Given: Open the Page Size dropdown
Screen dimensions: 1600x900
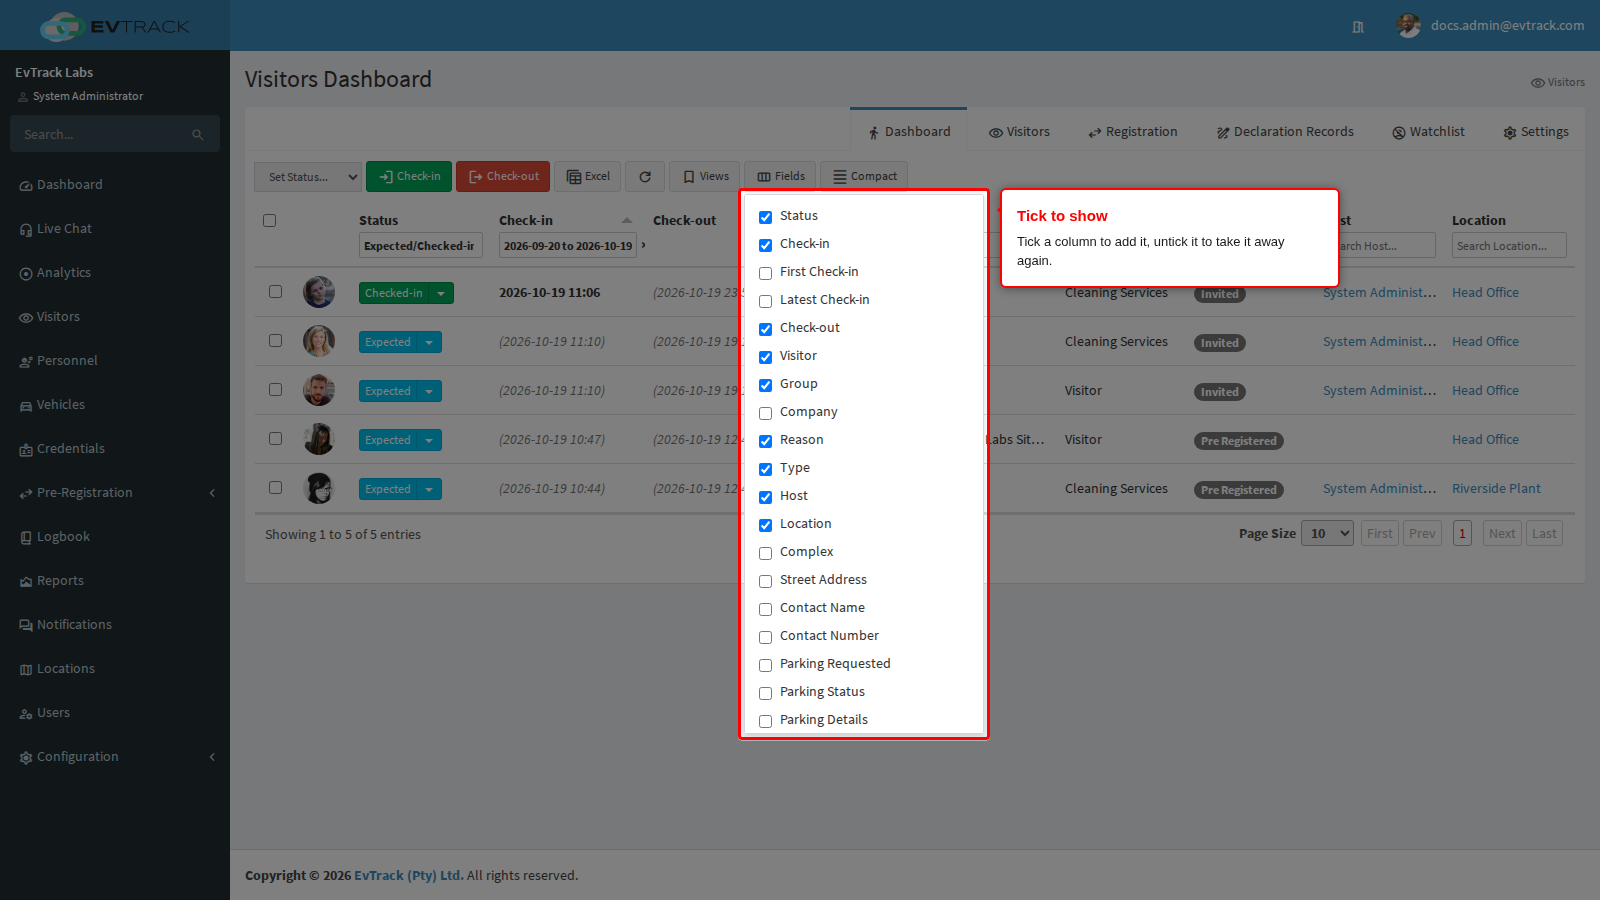Looking at the screenshot, I should [x=1327, y=534].
